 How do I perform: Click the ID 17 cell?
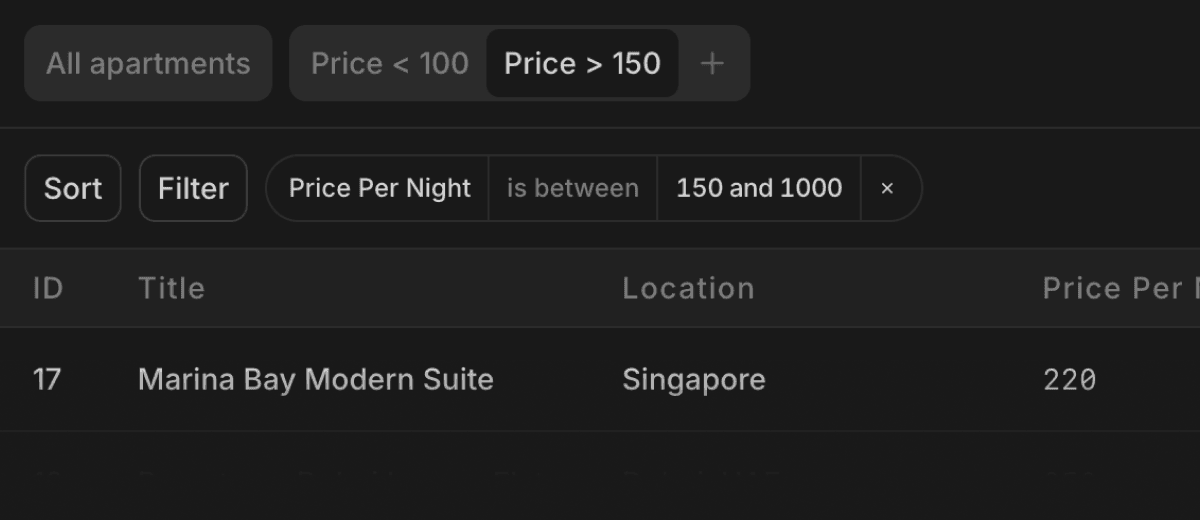pyautogui.click(x=47, y=380)
